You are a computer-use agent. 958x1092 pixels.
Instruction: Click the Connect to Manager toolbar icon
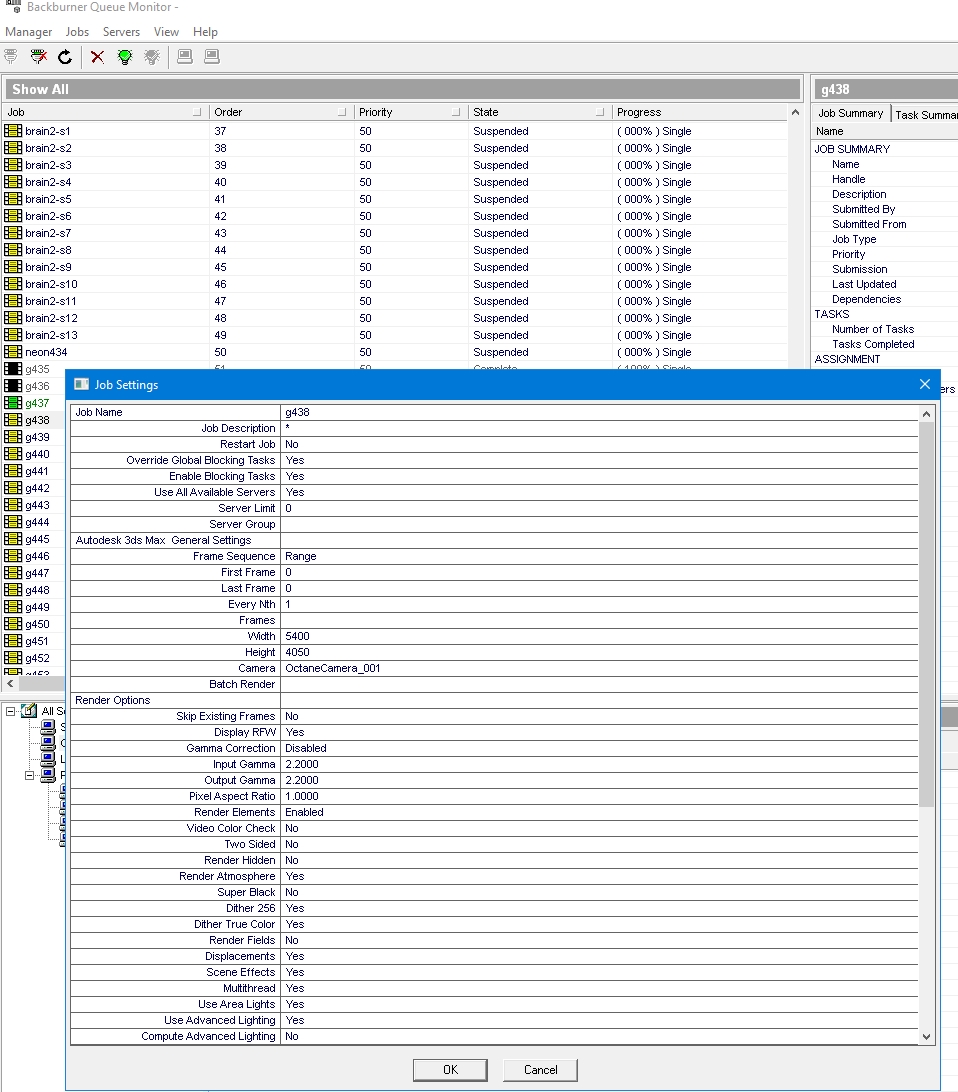[x=11, y=57]
